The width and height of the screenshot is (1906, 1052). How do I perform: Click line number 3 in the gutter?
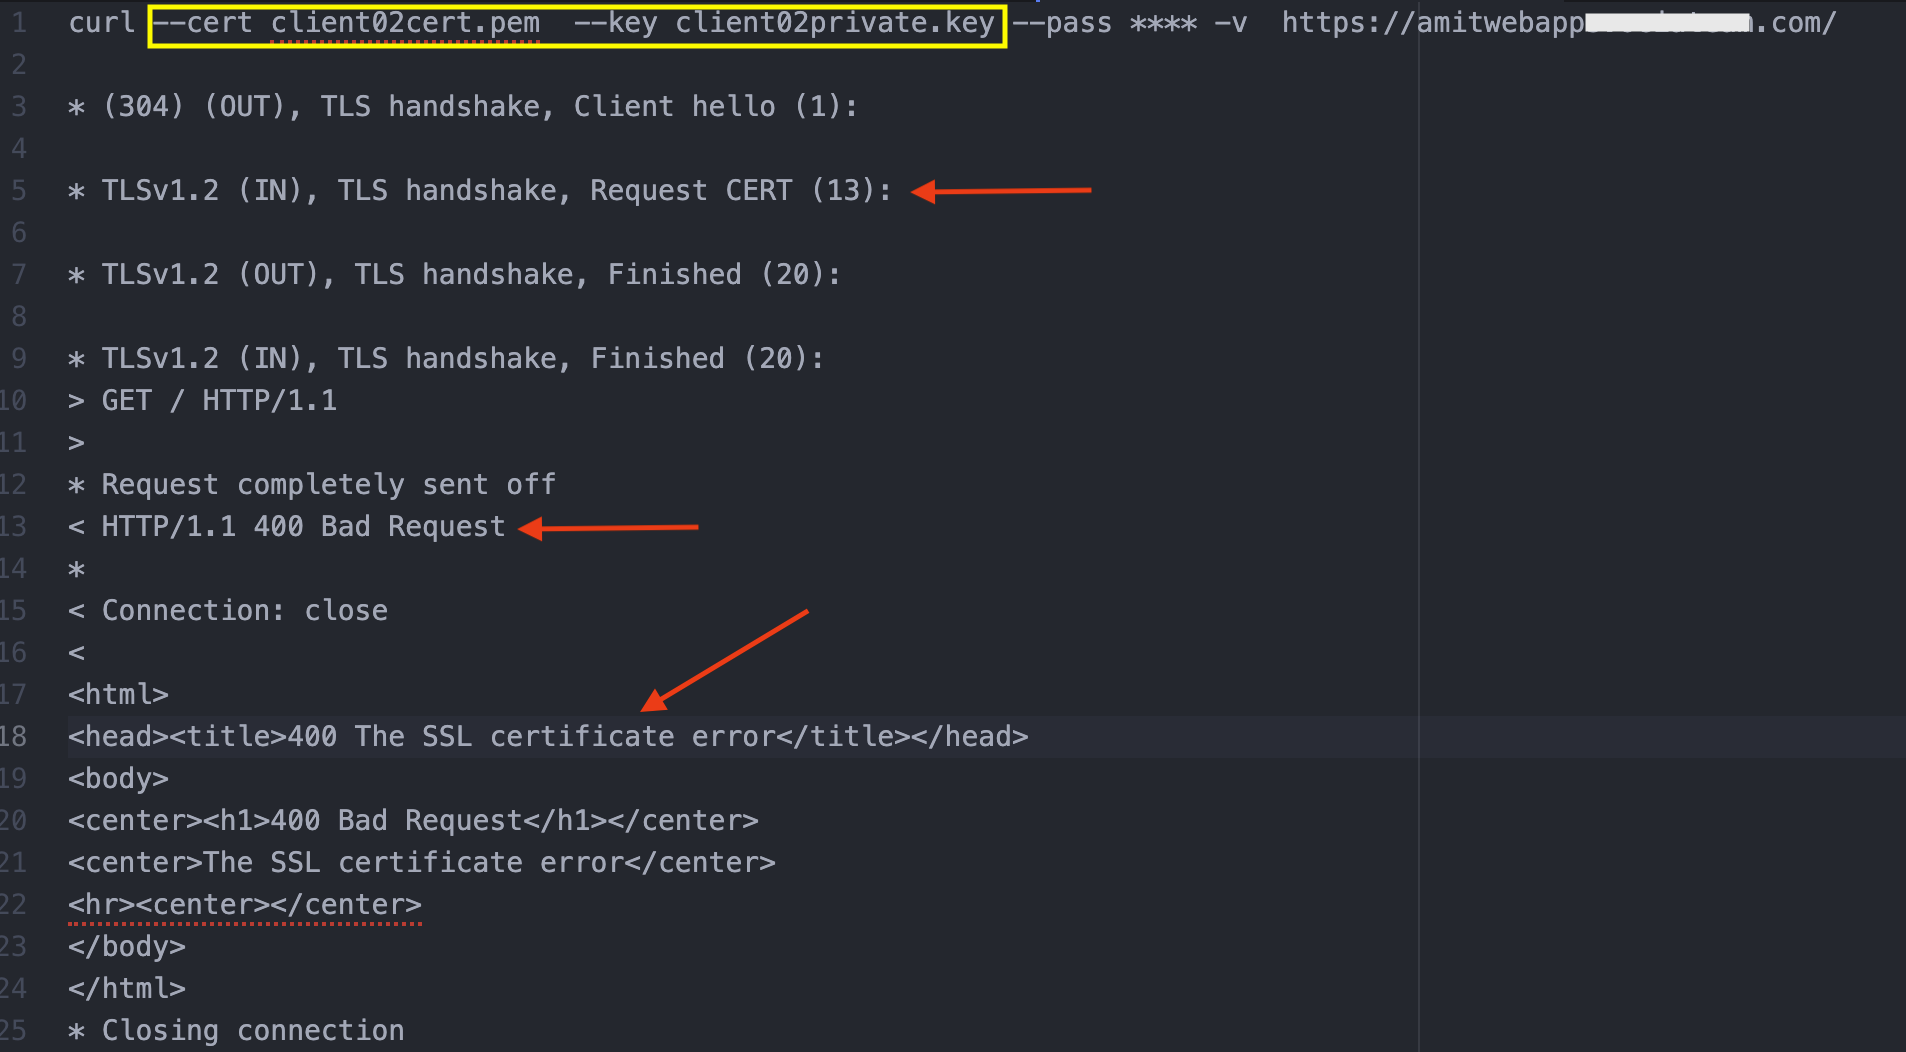click(x=19, y=106)
